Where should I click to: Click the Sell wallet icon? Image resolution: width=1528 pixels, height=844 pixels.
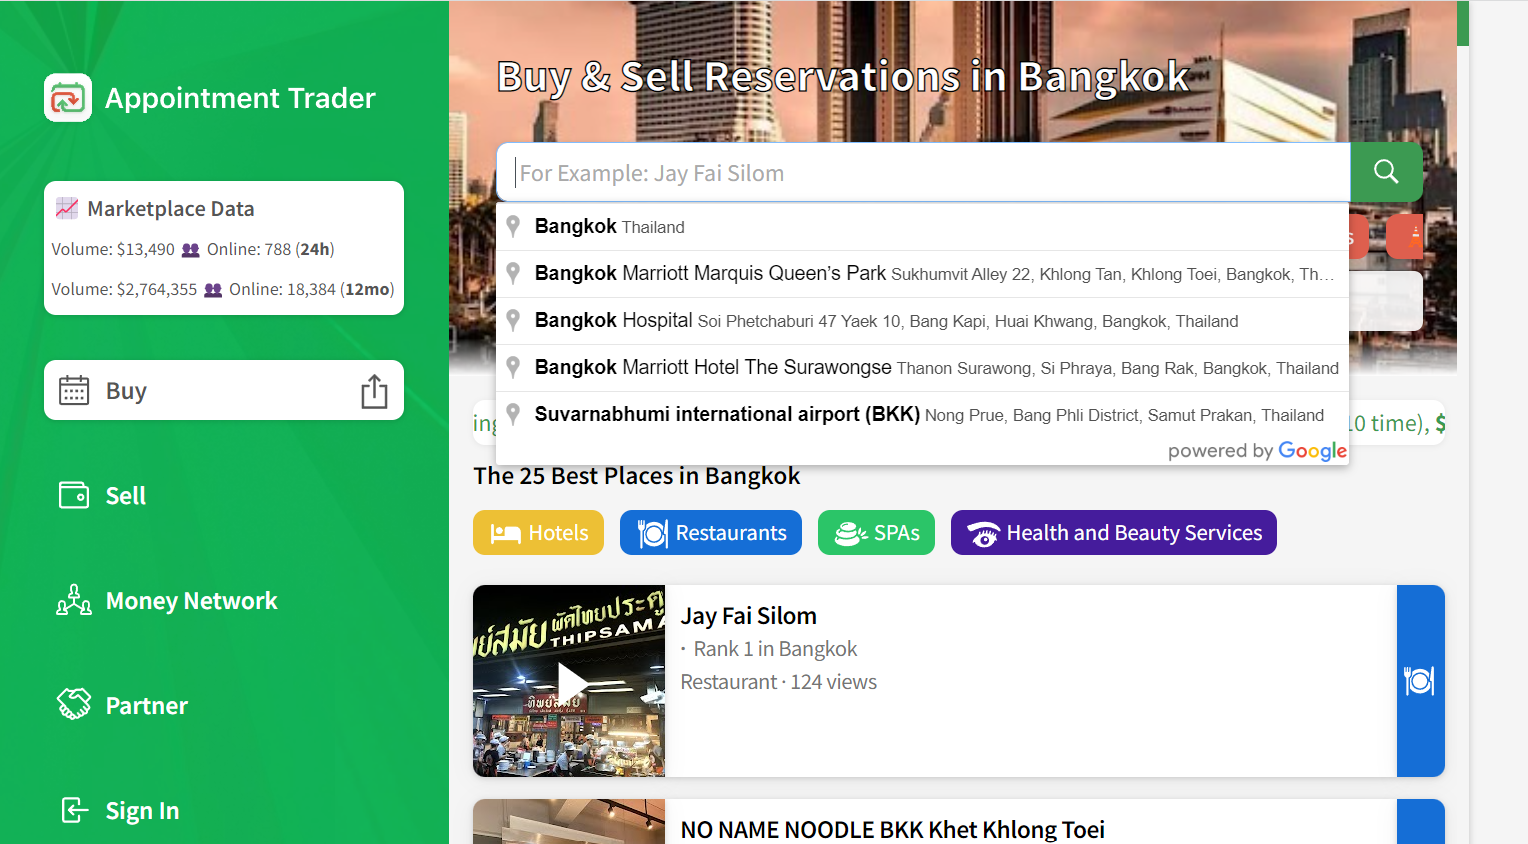click(74, 495)
